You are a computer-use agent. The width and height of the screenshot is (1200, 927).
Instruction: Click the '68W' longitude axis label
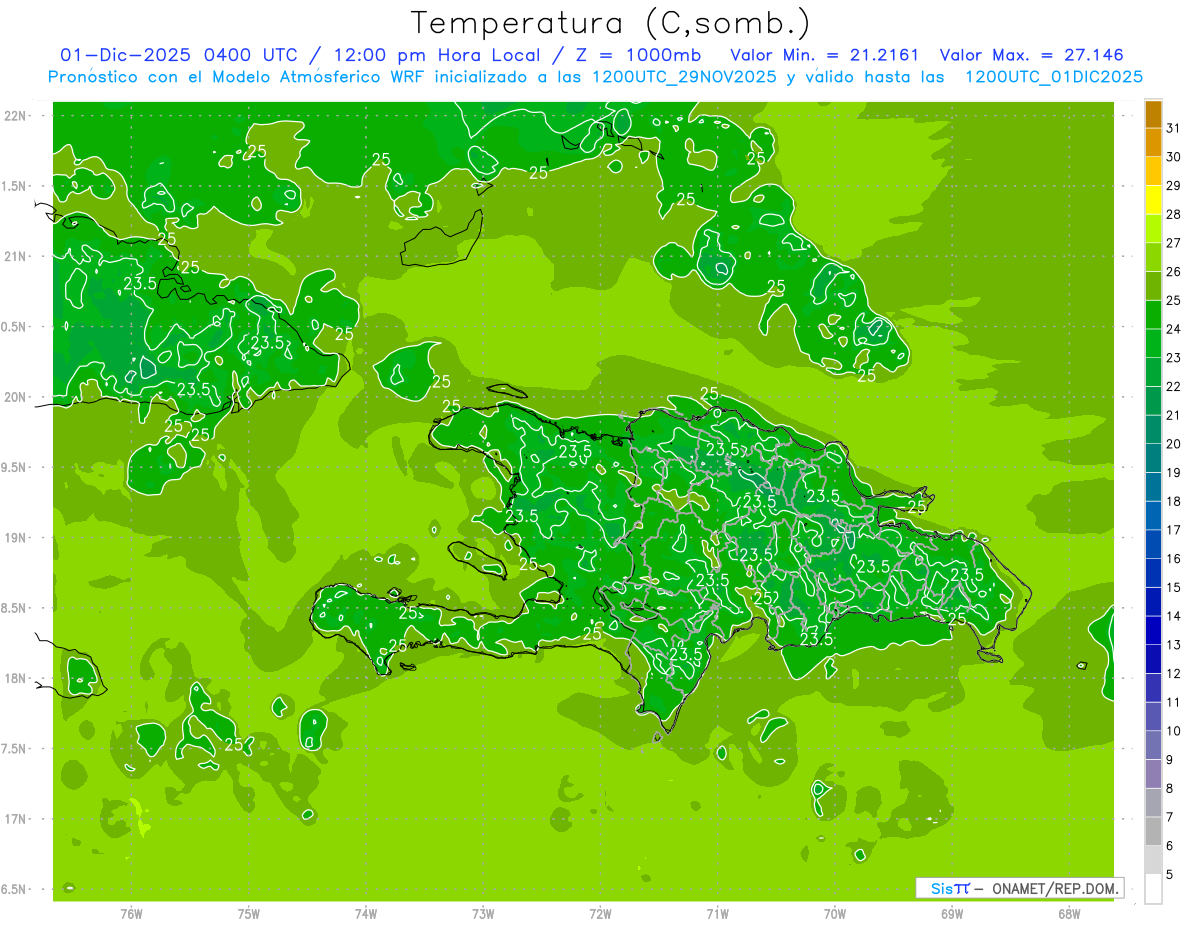point(1069,914)
